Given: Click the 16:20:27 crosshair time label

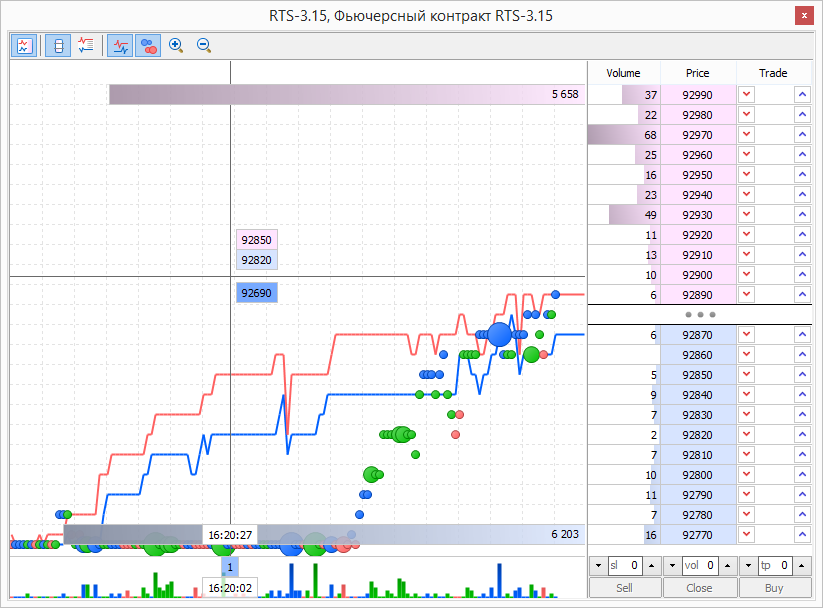Looking at the screenshot, I should [230, 535].
